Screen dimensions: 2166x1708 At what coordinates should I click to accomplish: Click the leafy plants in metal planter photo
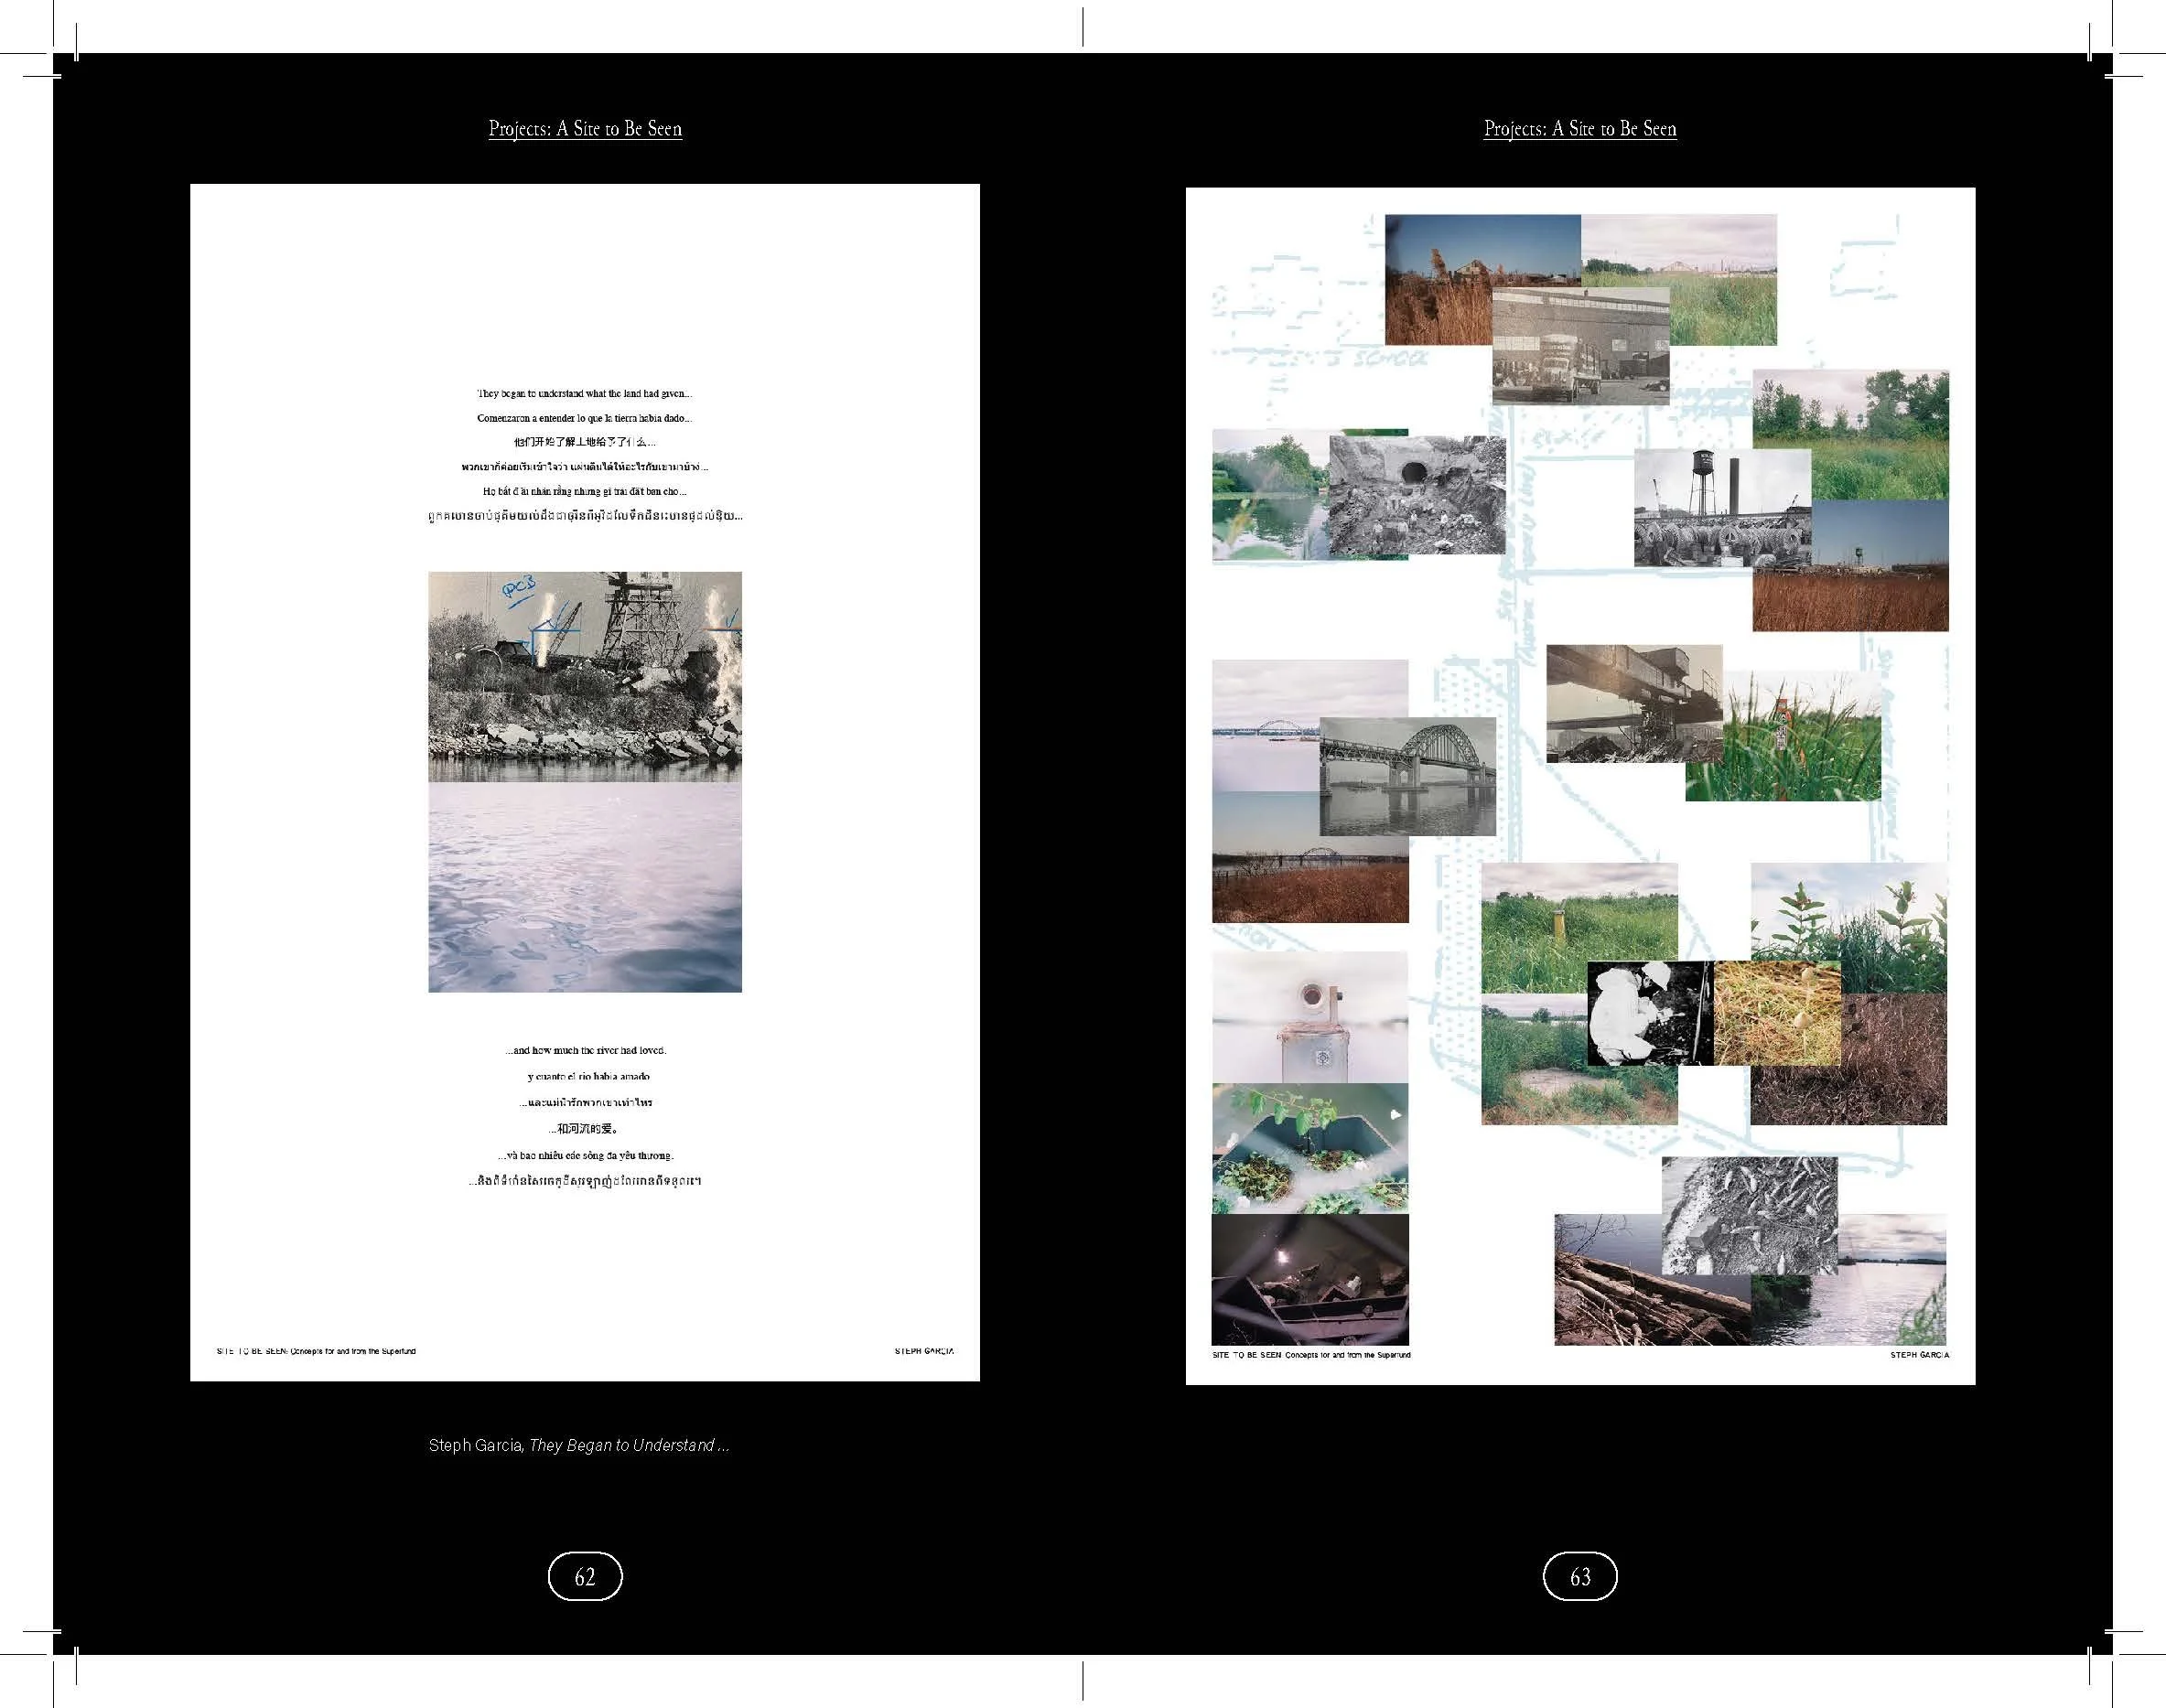[x=1310, y=1148]
